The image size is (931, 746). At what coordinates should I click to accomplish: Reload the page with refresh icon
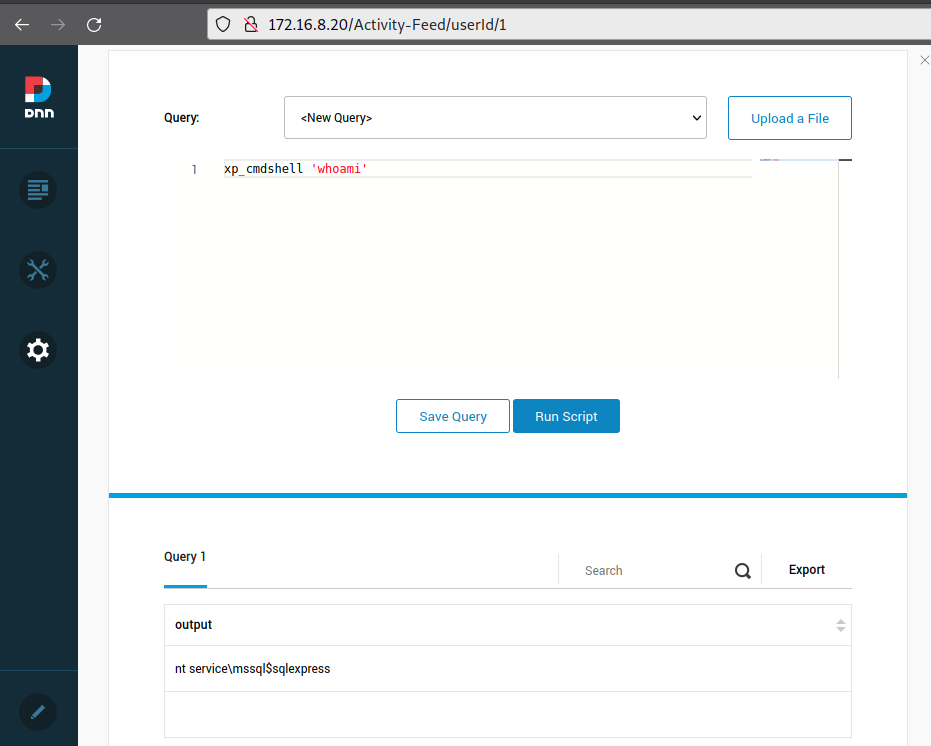tap(94, 24)
